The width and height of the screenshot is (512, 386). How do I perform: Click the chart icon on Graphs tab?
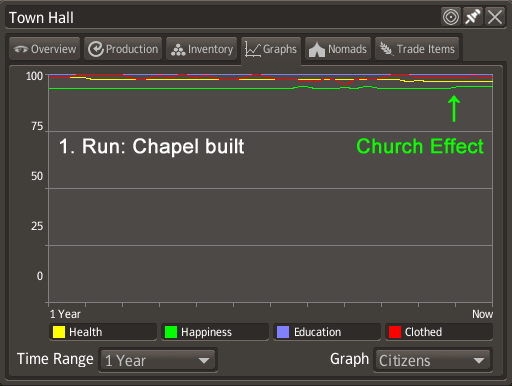(x=253, y=49)
